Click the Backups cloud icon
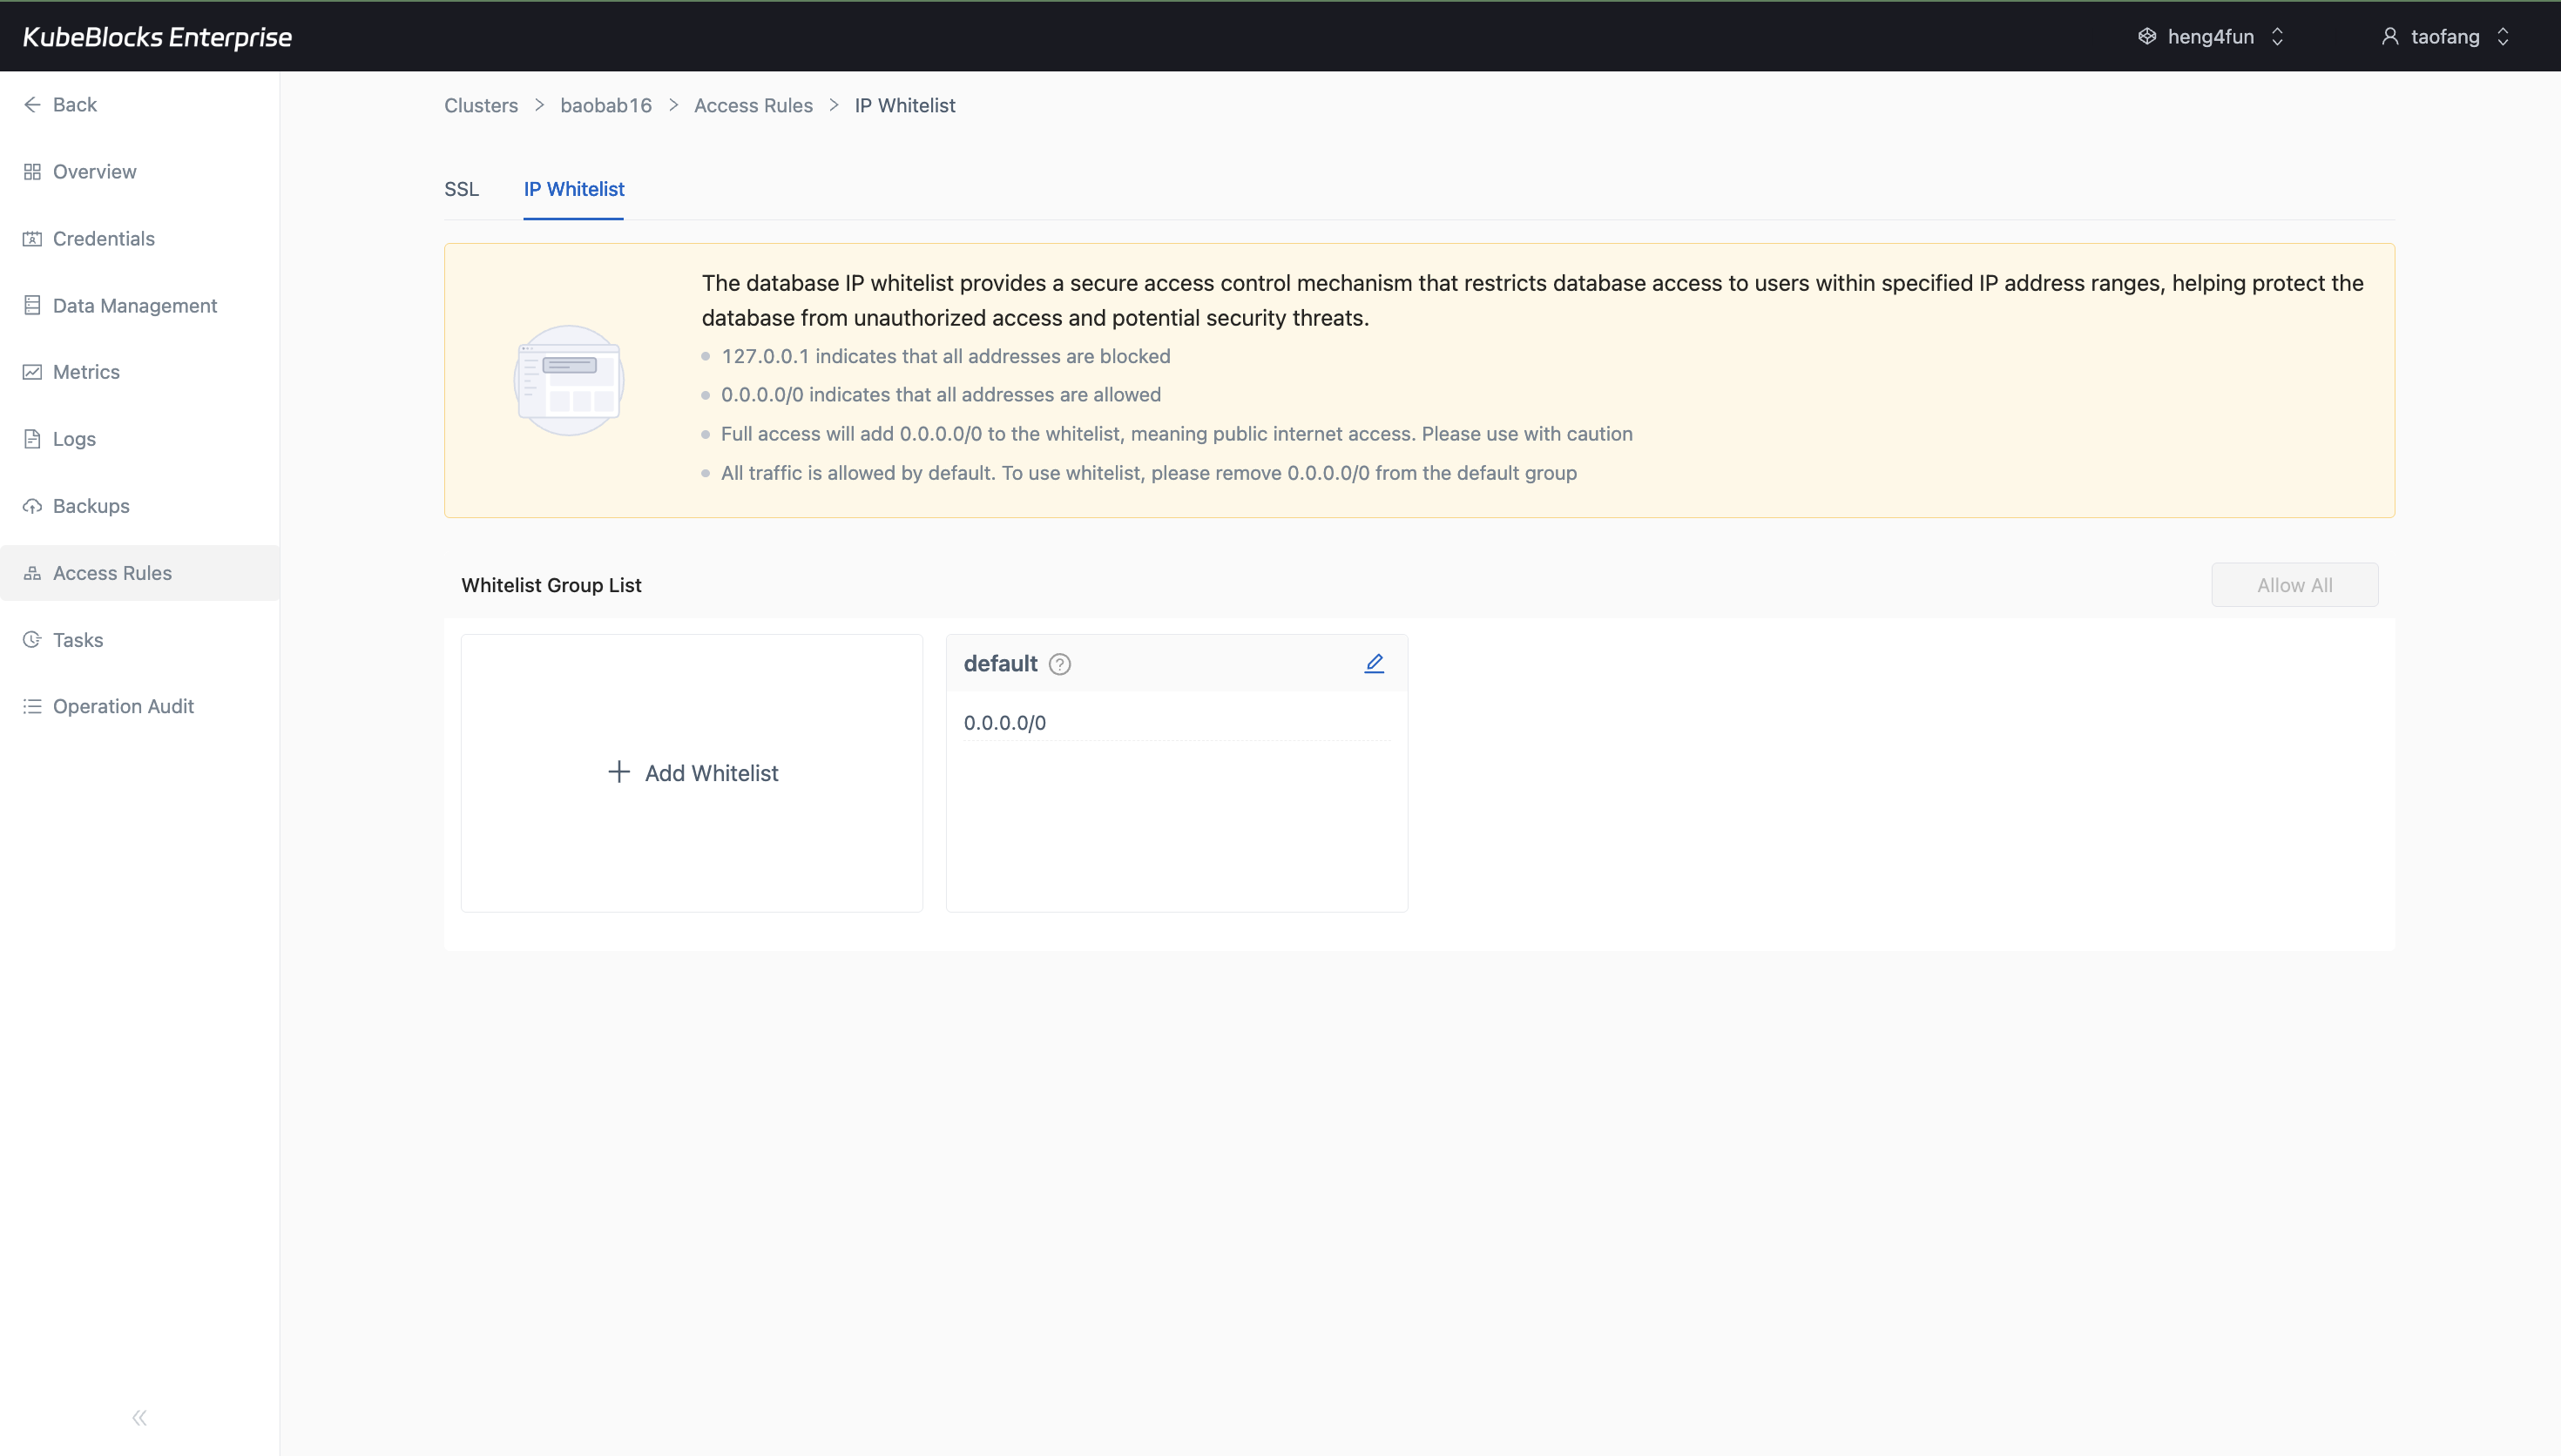The width and height of the screenshot is (2561, 1456). tap(32, 506)
